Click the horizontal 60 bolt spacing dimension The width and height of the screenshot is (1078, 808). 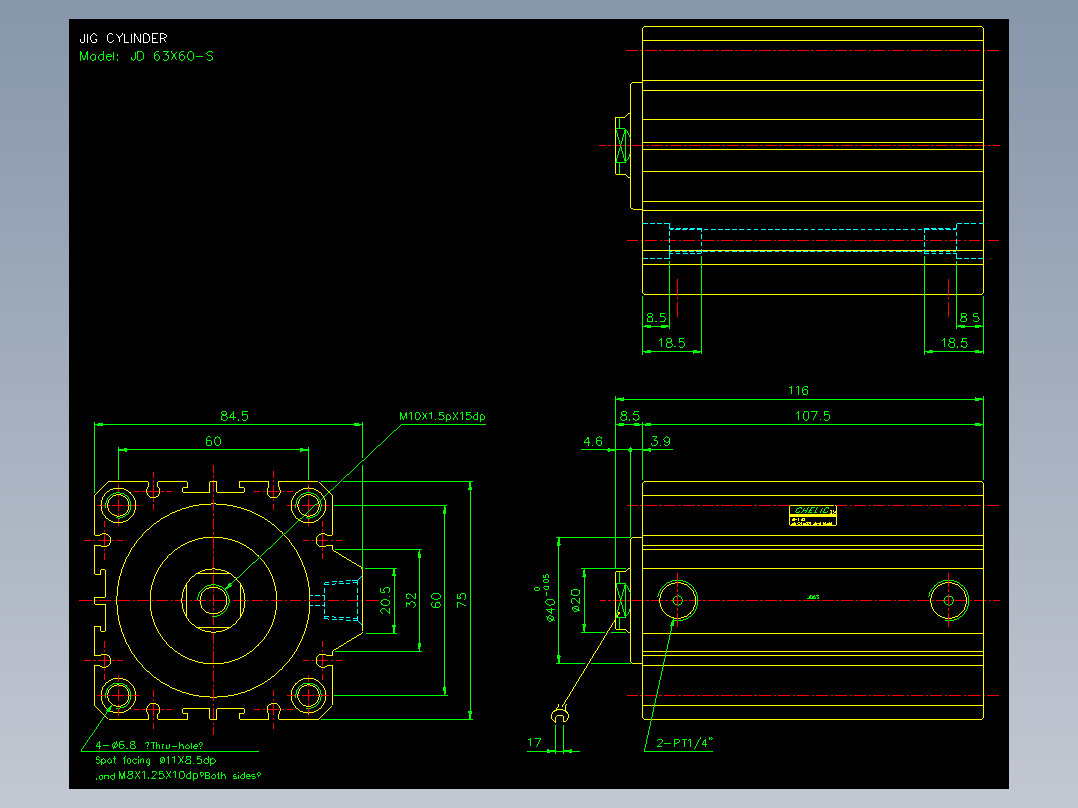pos(213,441)
